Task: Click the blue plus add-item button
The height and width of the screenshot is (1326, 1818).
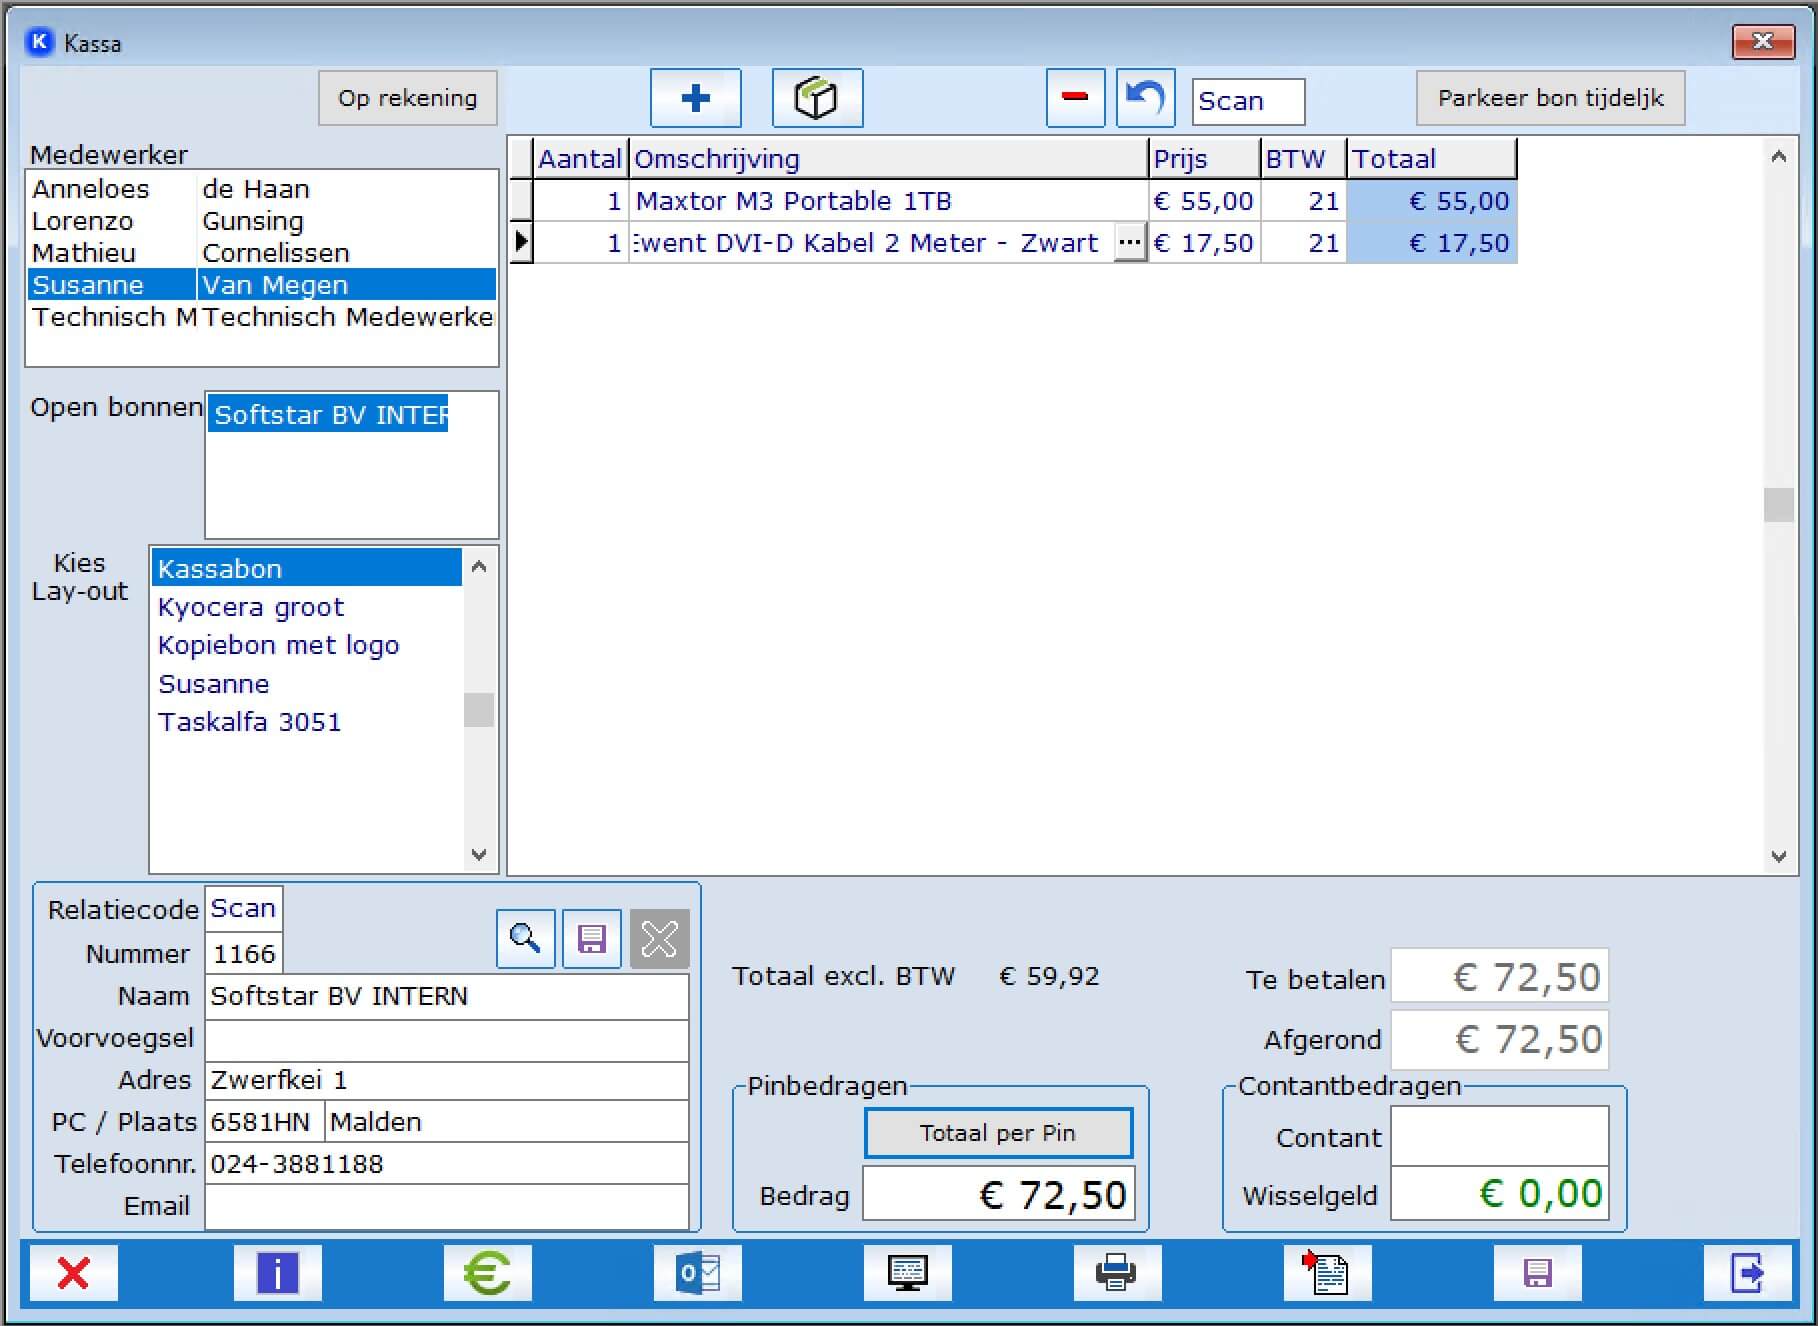Action: [x=695, y=98]
